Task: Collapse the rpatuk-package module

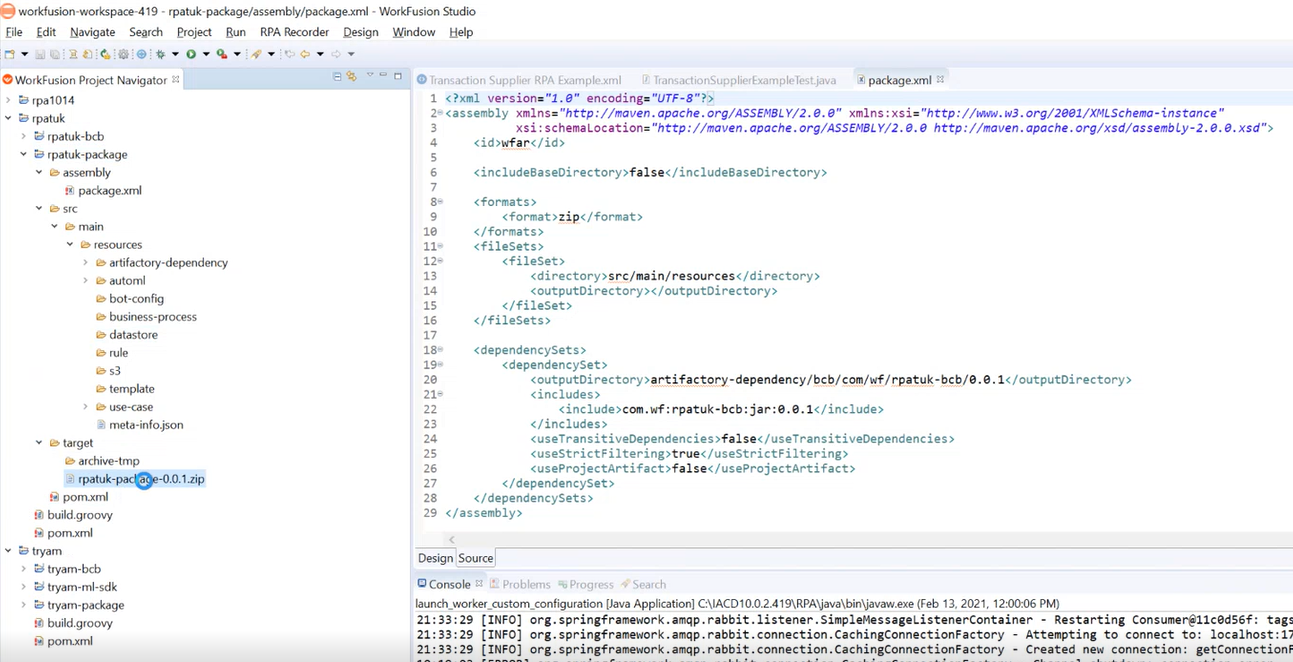Action: 24,154
